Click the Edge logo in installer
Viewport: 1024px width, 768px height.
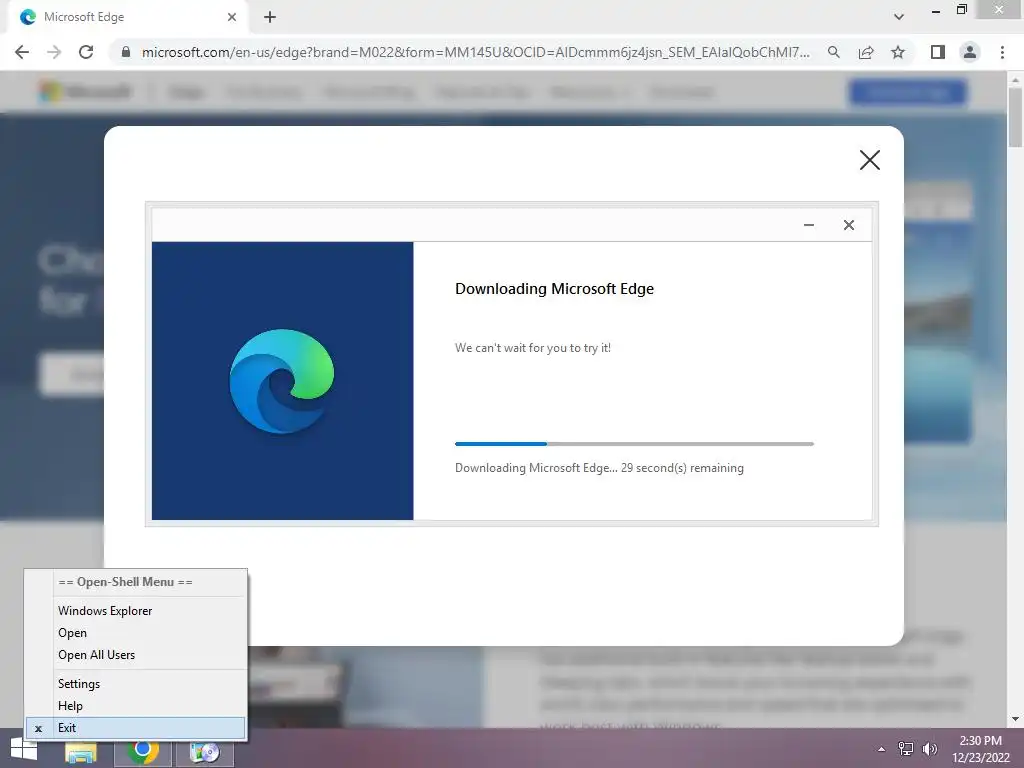click(282, 381)
